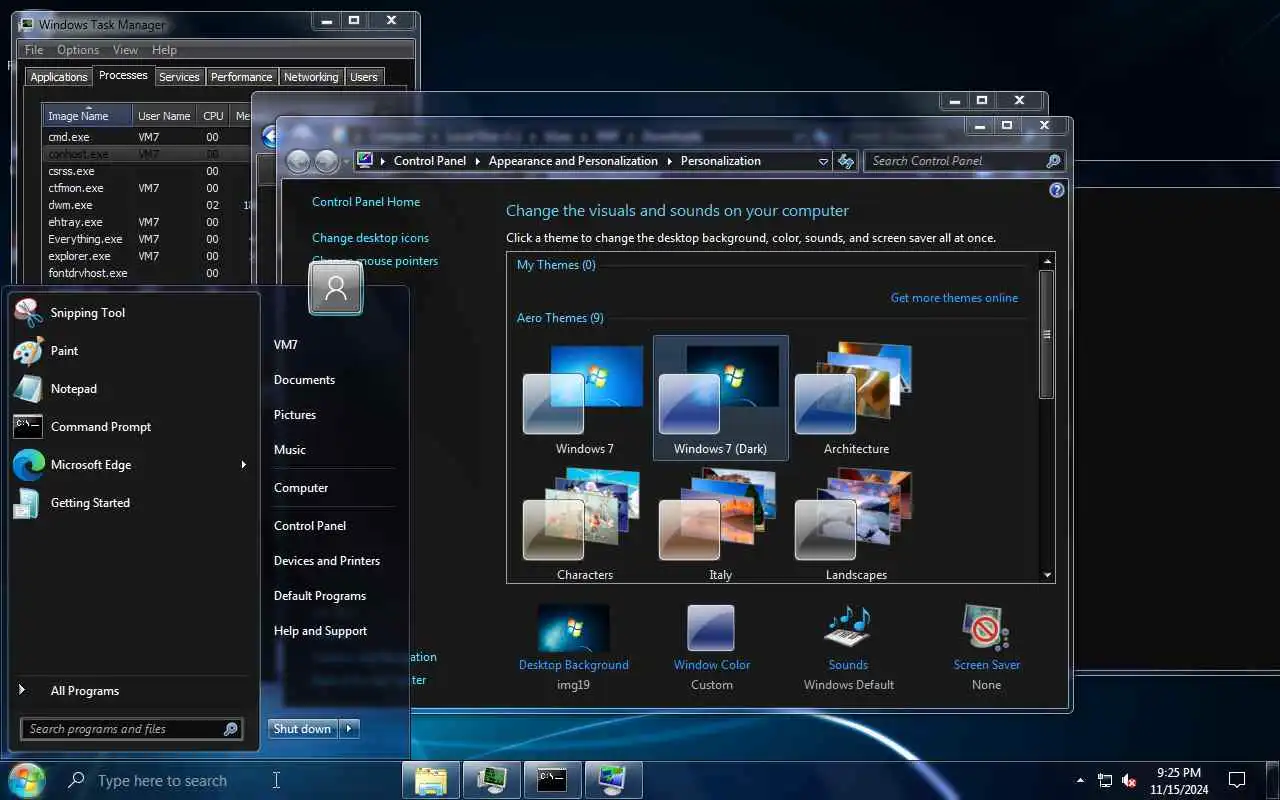
Task: Click Change desktop icons link
Action: 370,238
